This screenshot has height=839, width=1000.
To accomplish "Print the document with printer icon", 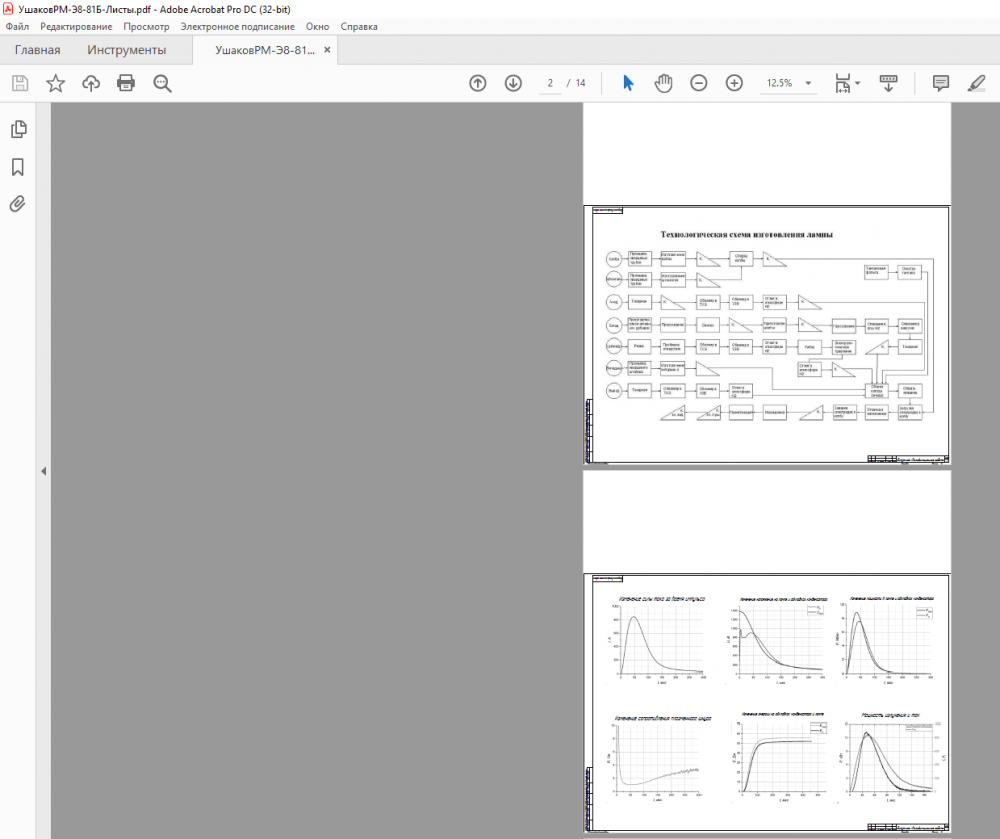I will [x=126, y=83].
